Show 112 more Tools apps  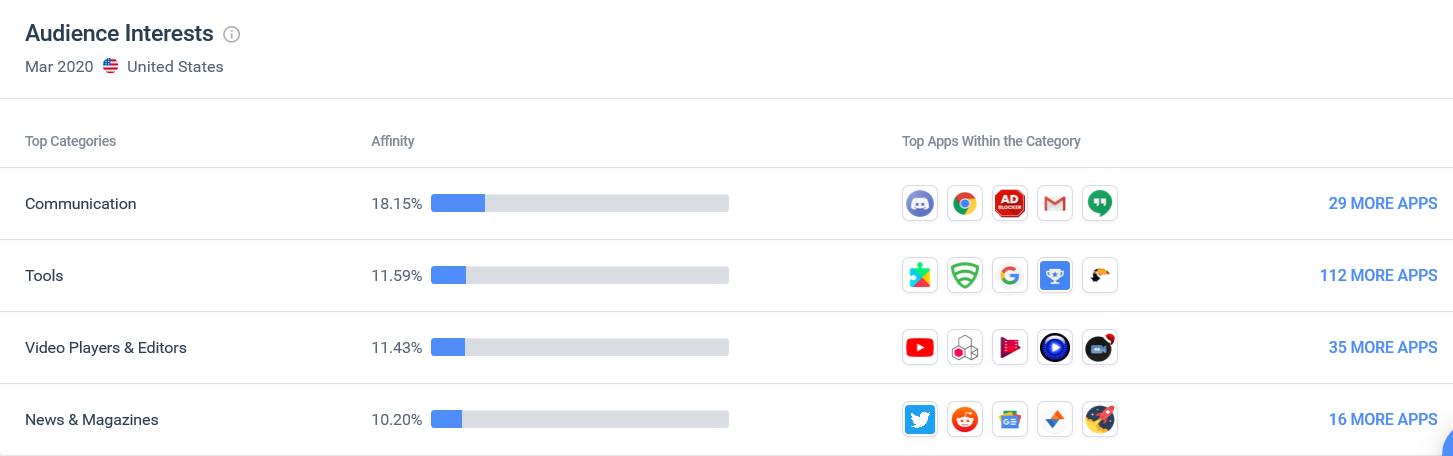click(1378, 276)
